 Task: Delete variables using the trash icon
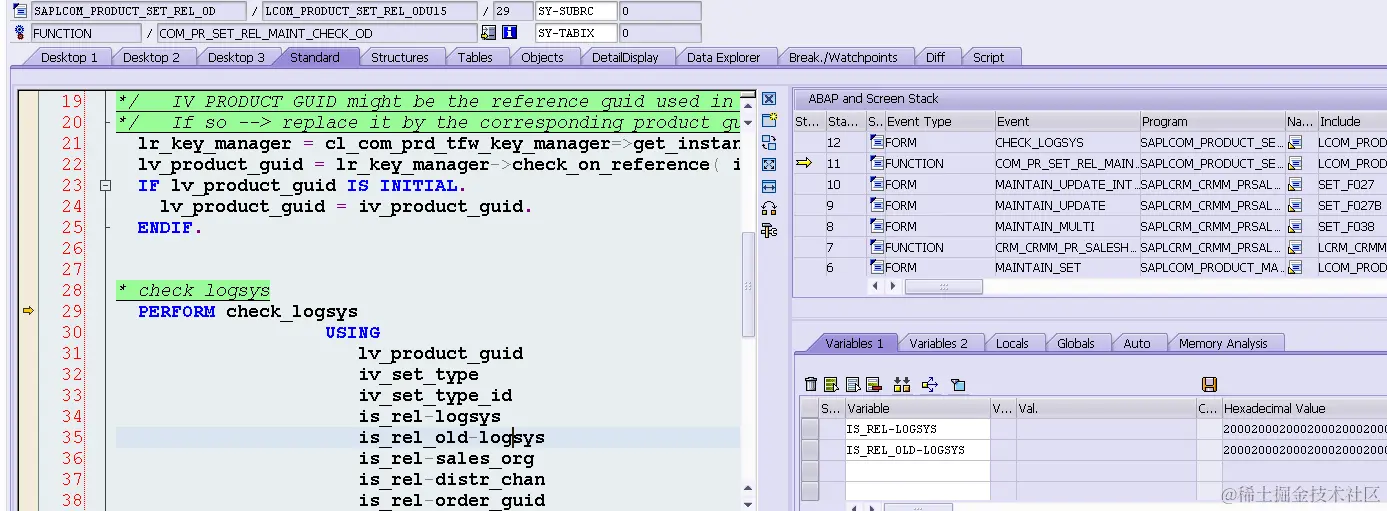811,384
